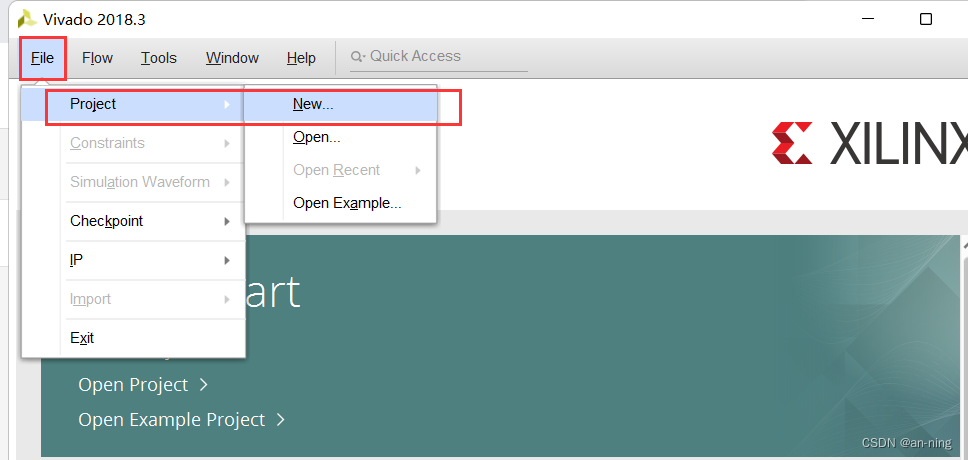968x460 pixels.
Task: Click the Open Project link
Action: click(143, 385)
